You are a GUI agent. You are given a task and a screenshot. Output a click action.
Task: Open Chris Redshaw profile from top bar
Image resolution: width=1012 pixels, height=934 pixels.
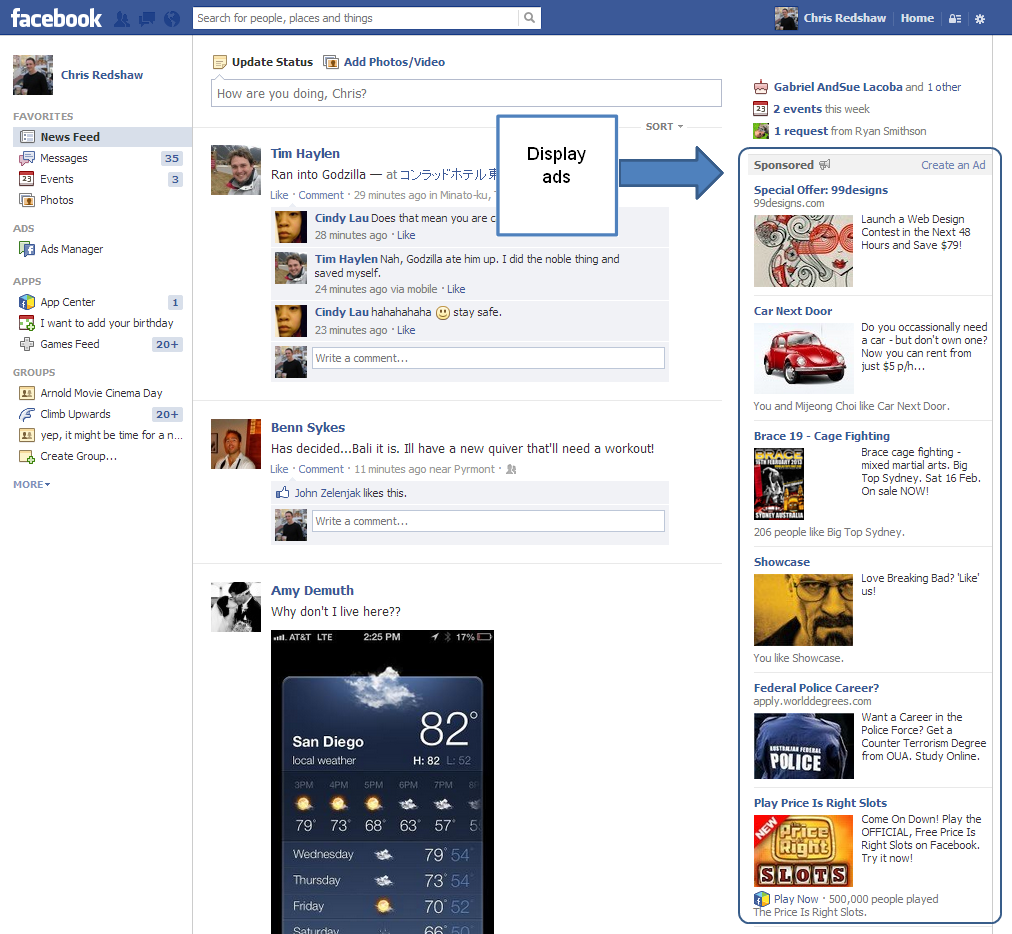(x=844, y=18)
